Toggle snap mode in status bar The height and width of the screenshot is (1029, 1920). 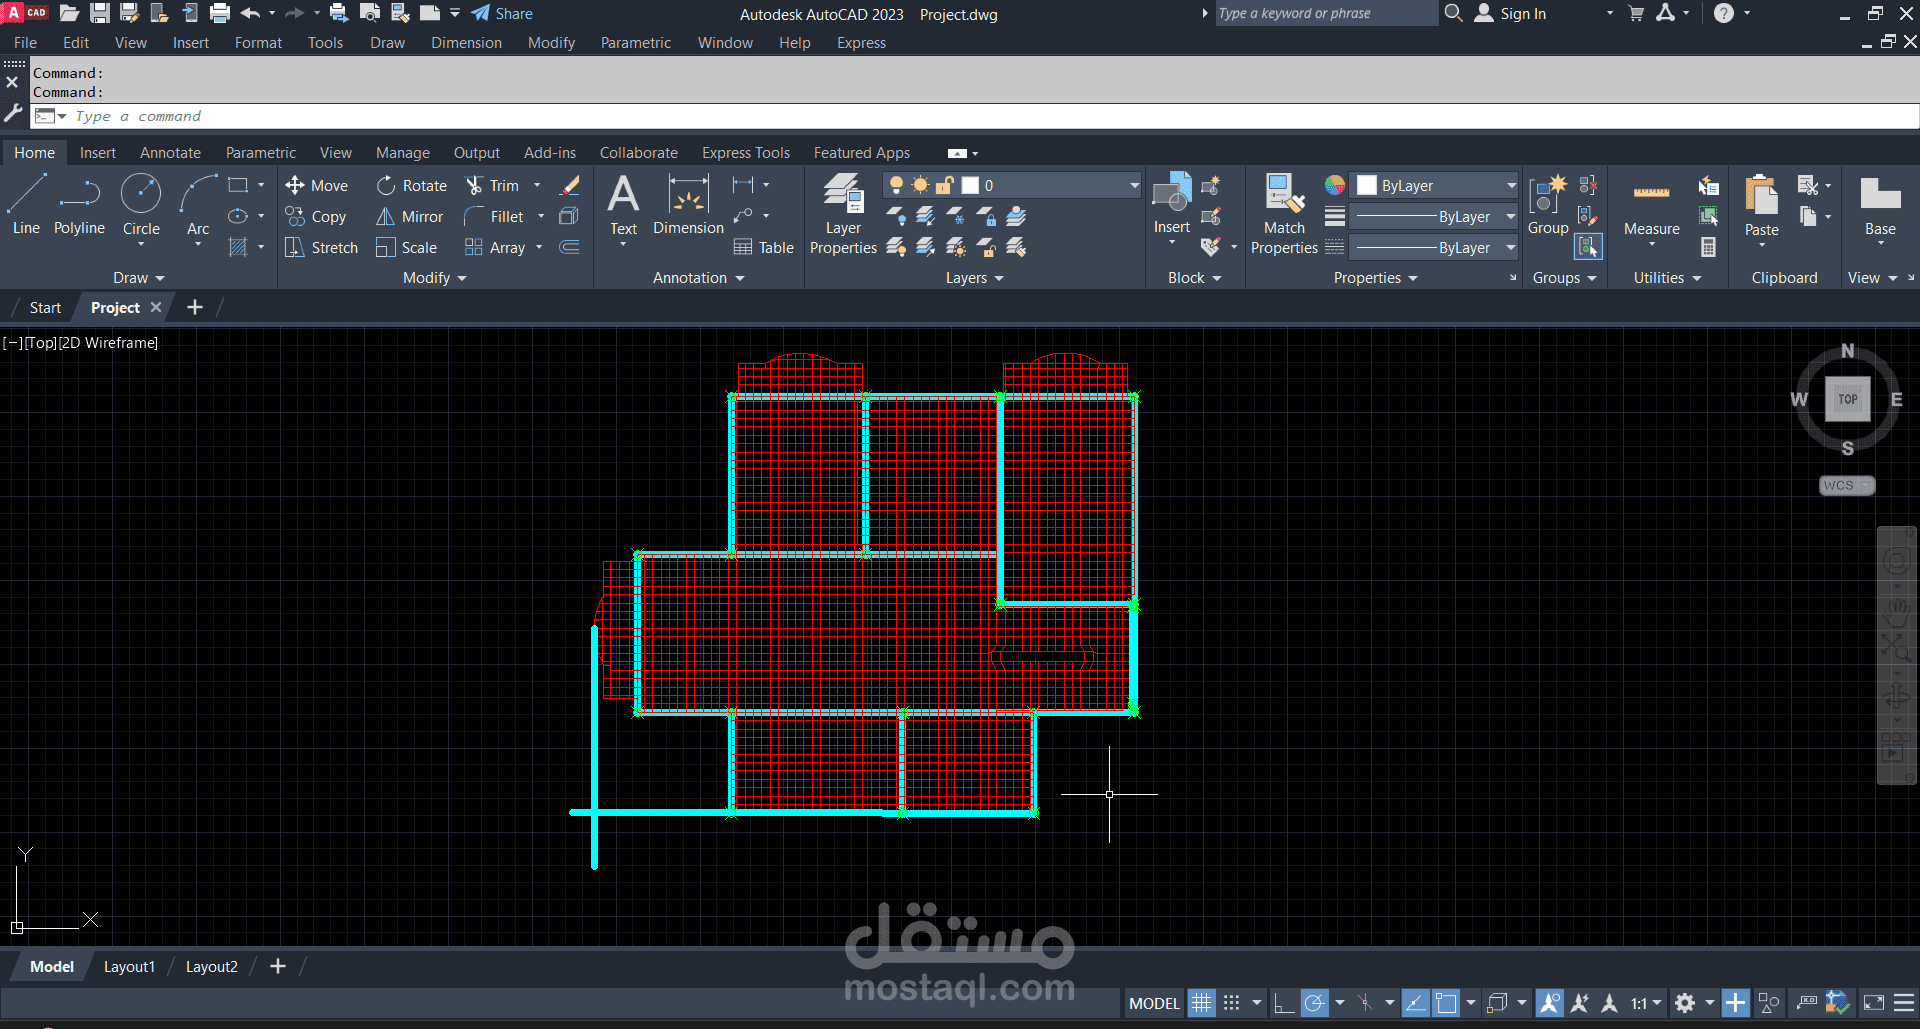(1231, 1003)
